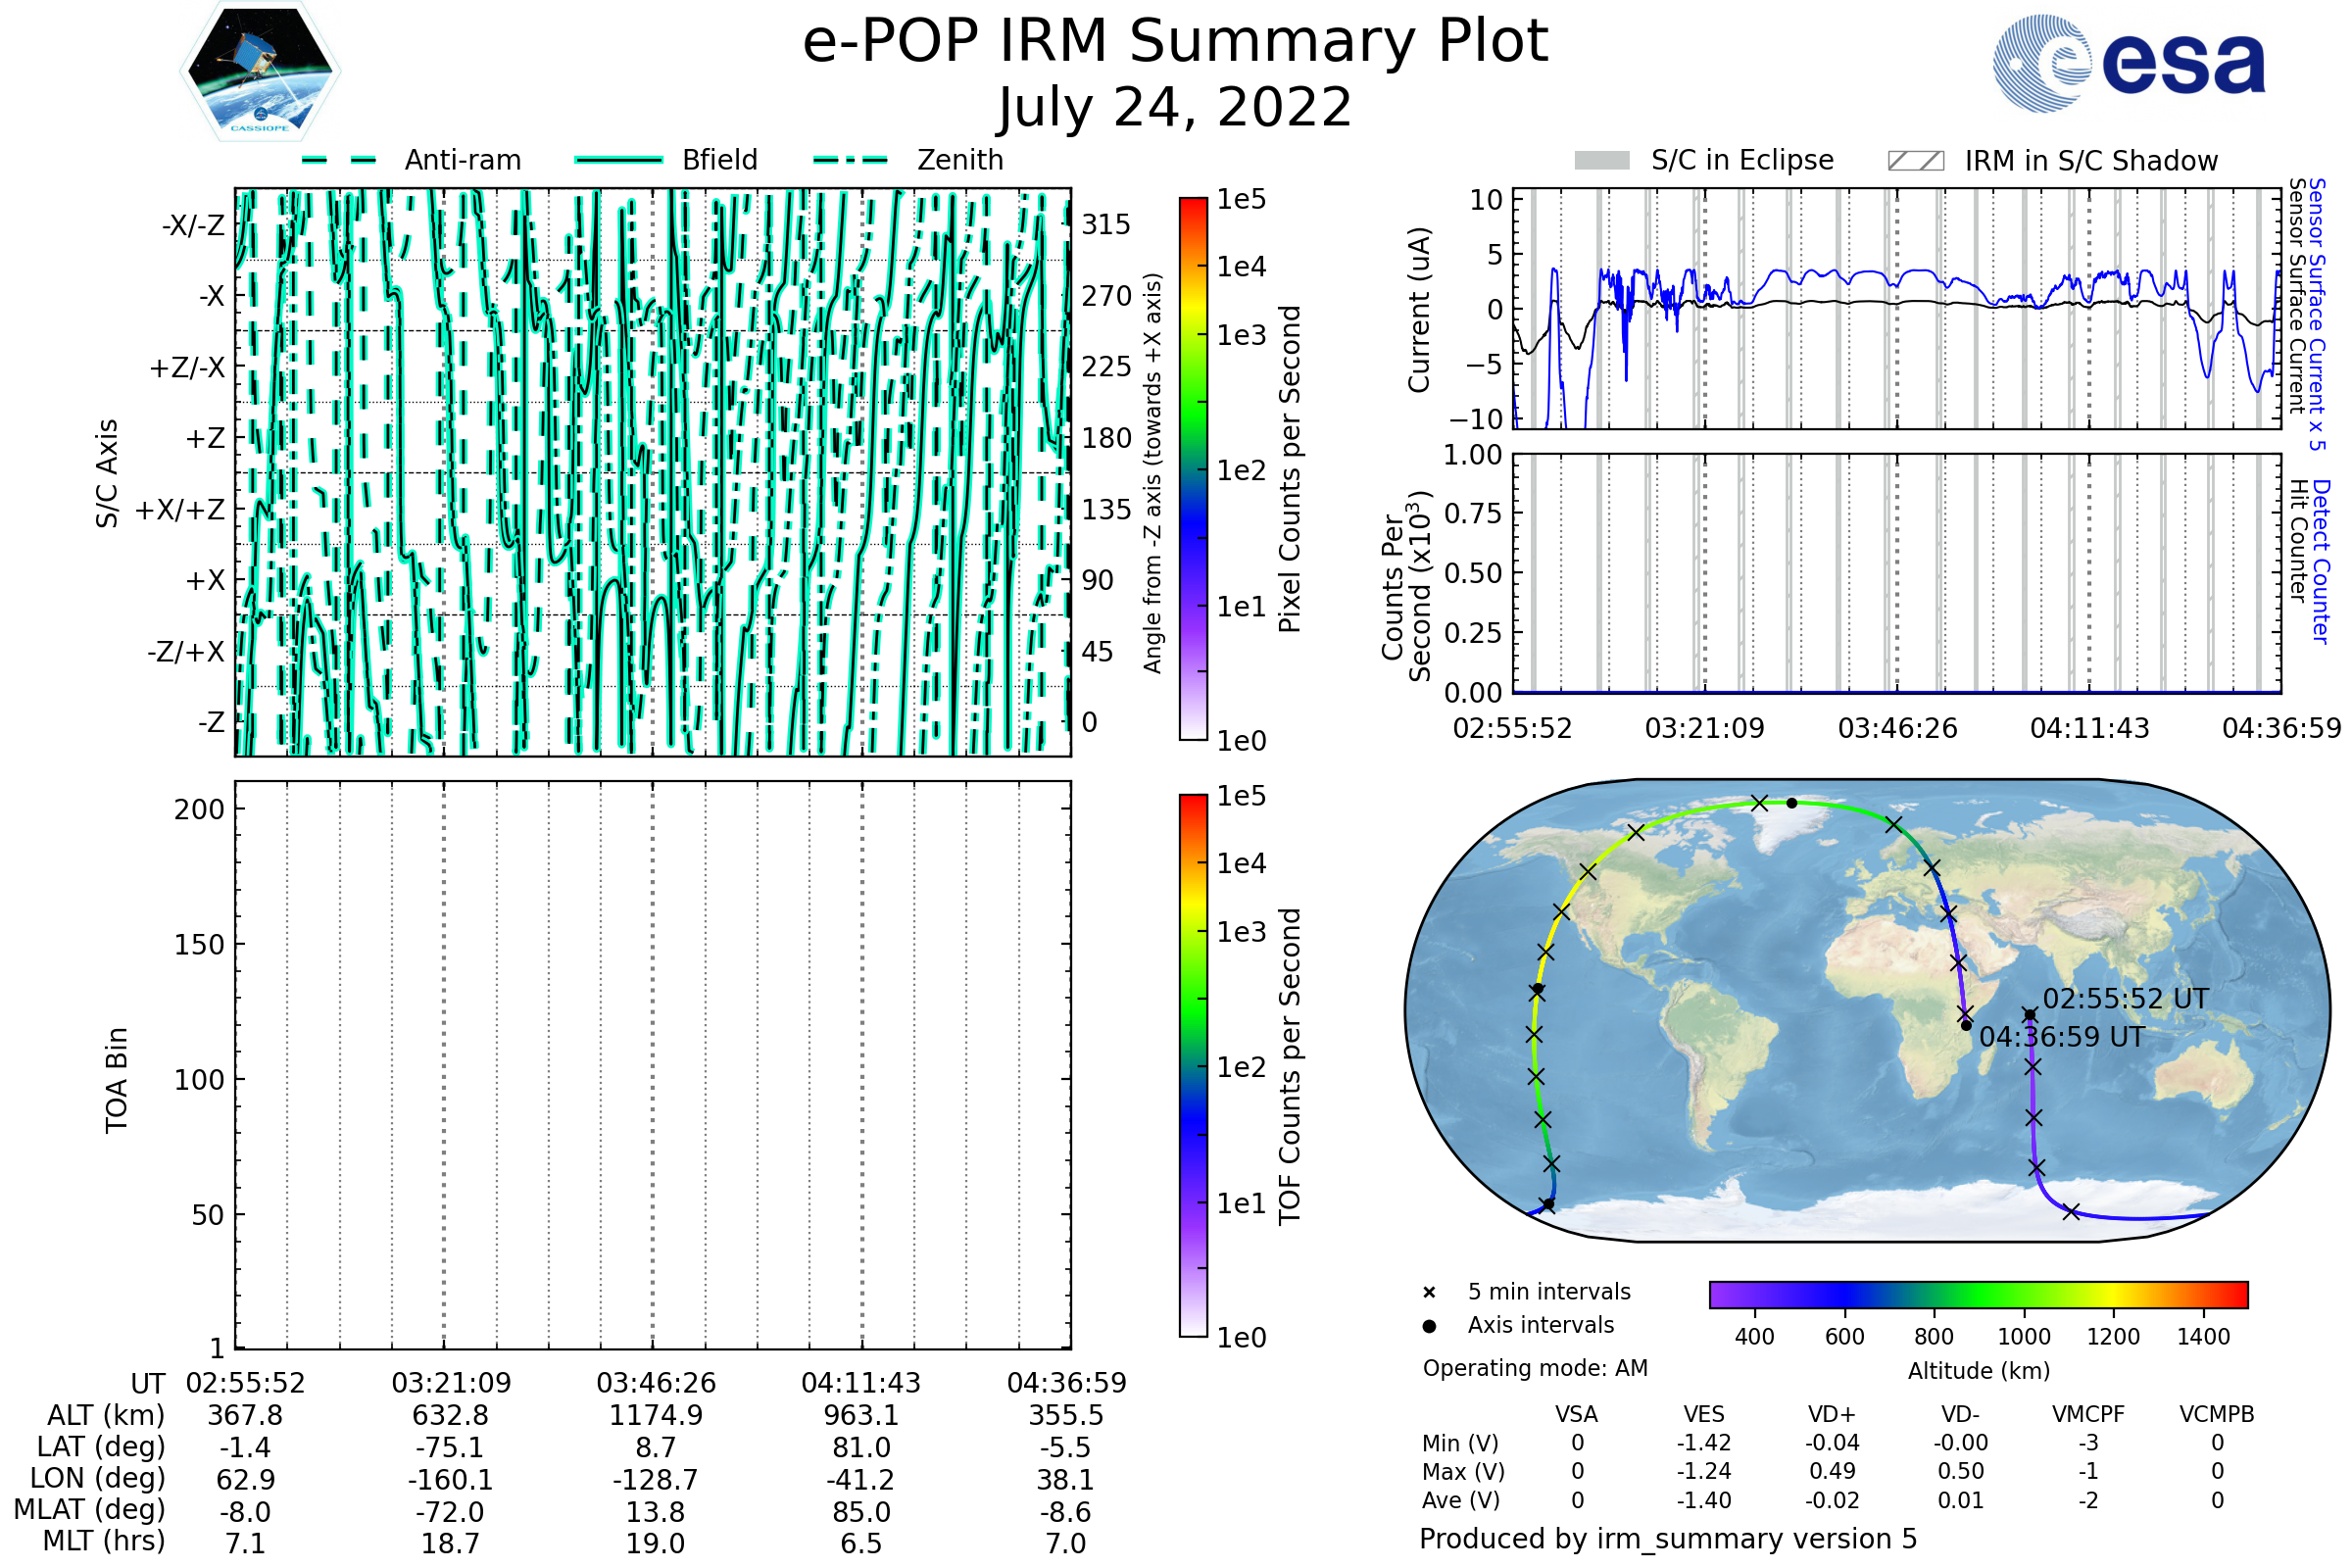
Task: Click the Altitude (km) color bar
Action: (x=1978, y=1294)
